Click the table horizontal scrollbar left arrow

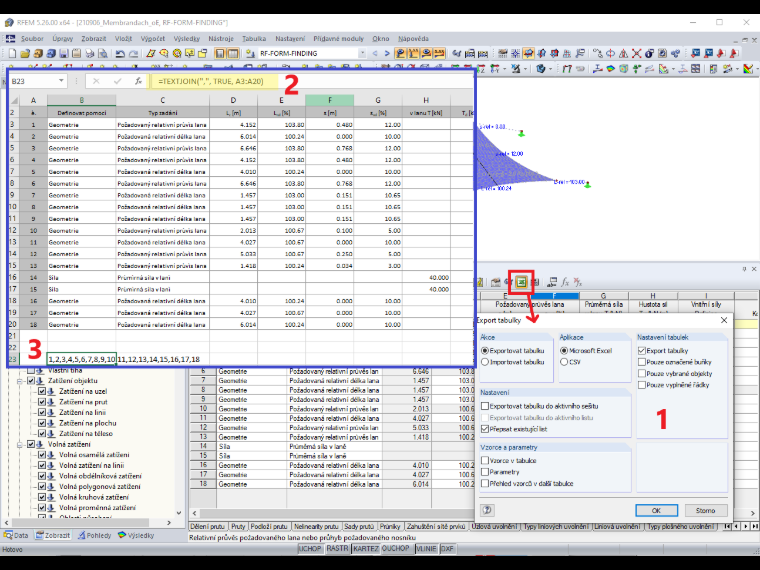click(x=195, y=513)
